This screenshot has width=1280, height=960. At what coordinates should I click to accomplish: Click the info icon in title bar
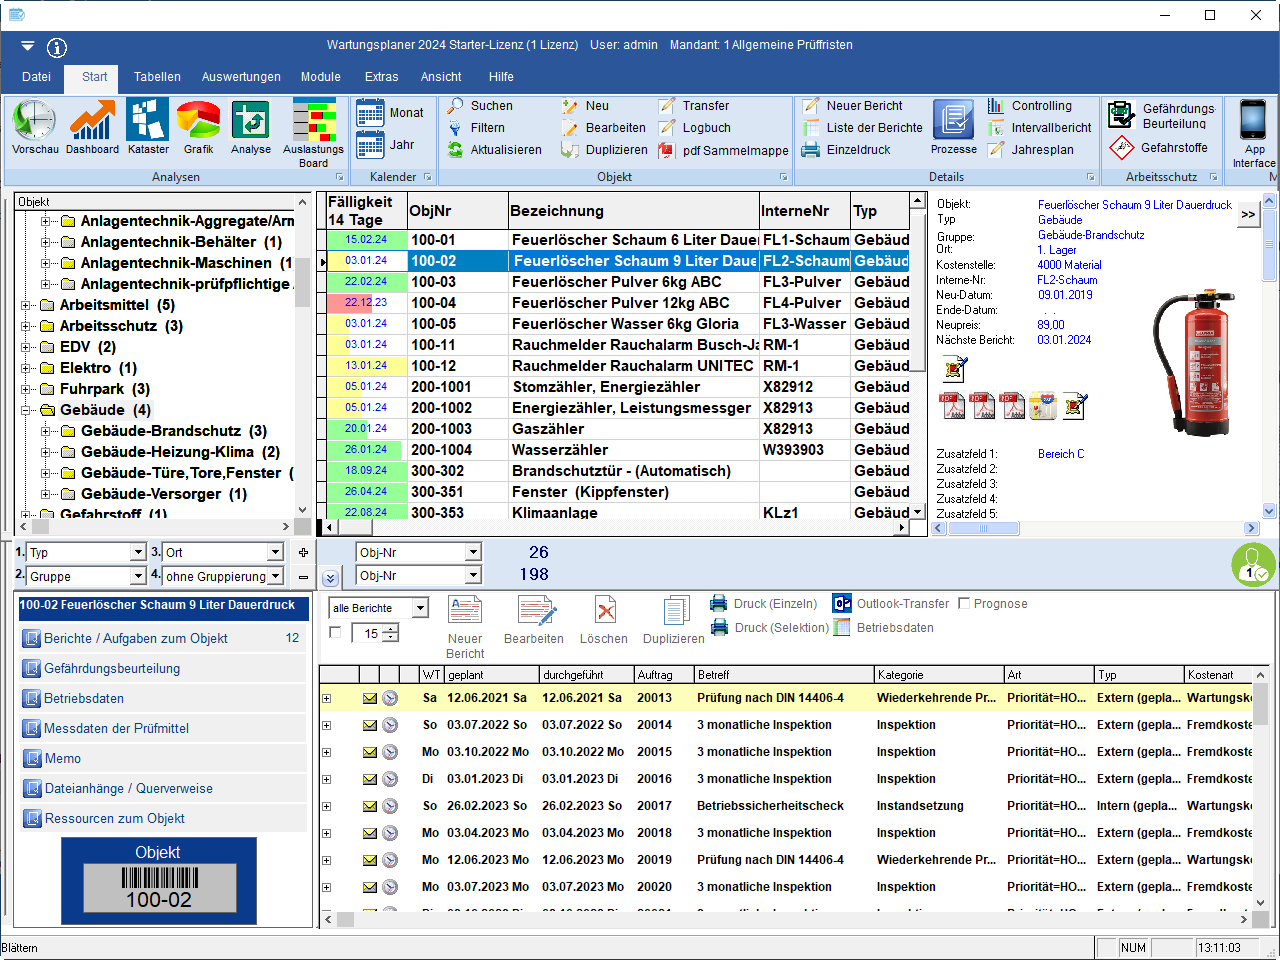pyautogui.click(x=57, y=47)
